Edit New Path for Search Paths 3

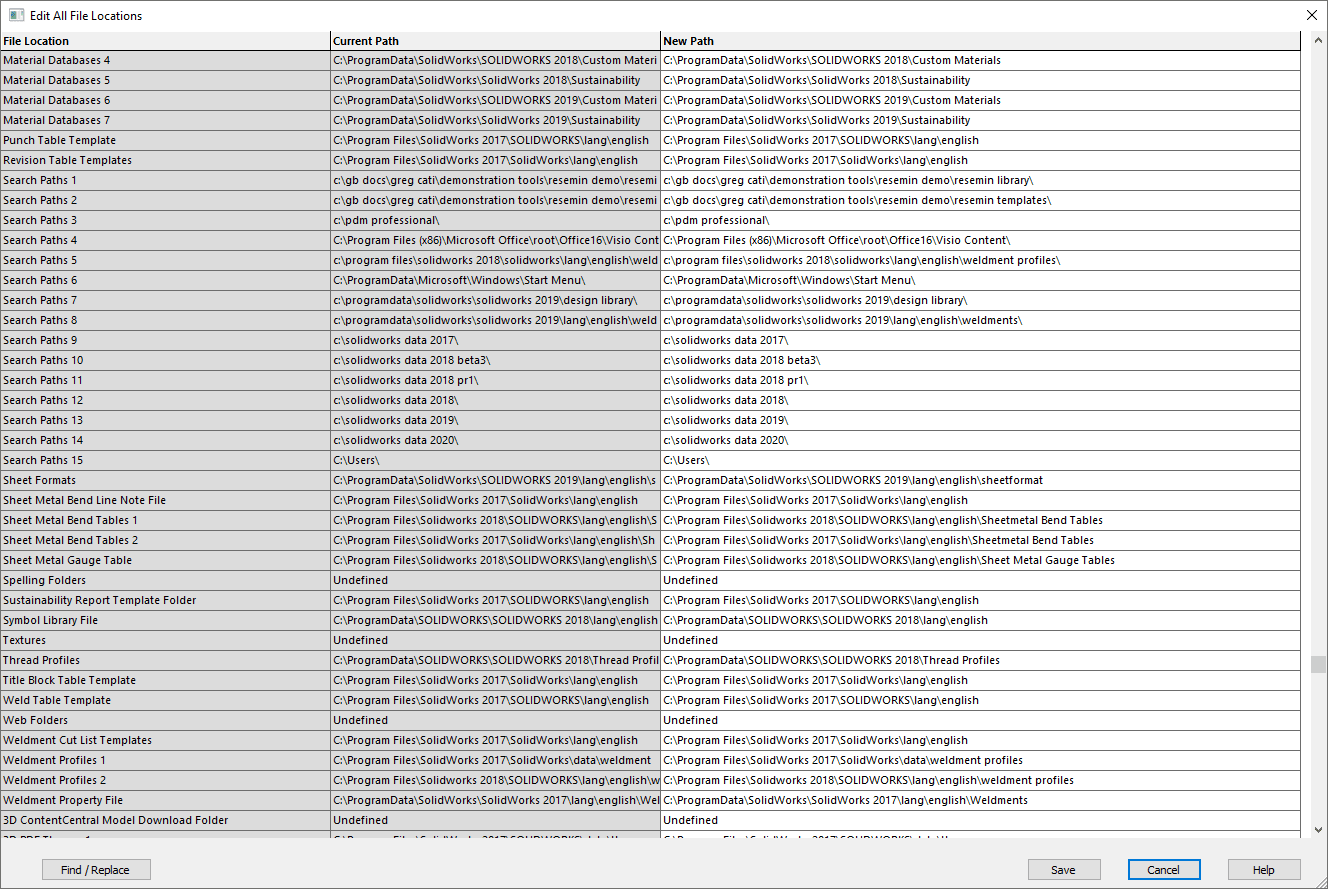pos(980,220)
